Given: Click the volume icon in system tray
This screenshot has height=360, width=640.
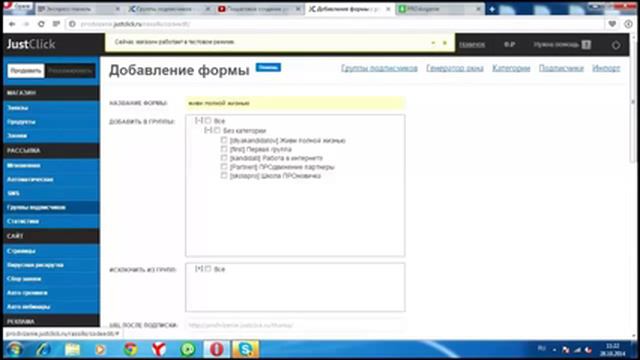Looking at the screenshot, I should [x=588, y=350].
